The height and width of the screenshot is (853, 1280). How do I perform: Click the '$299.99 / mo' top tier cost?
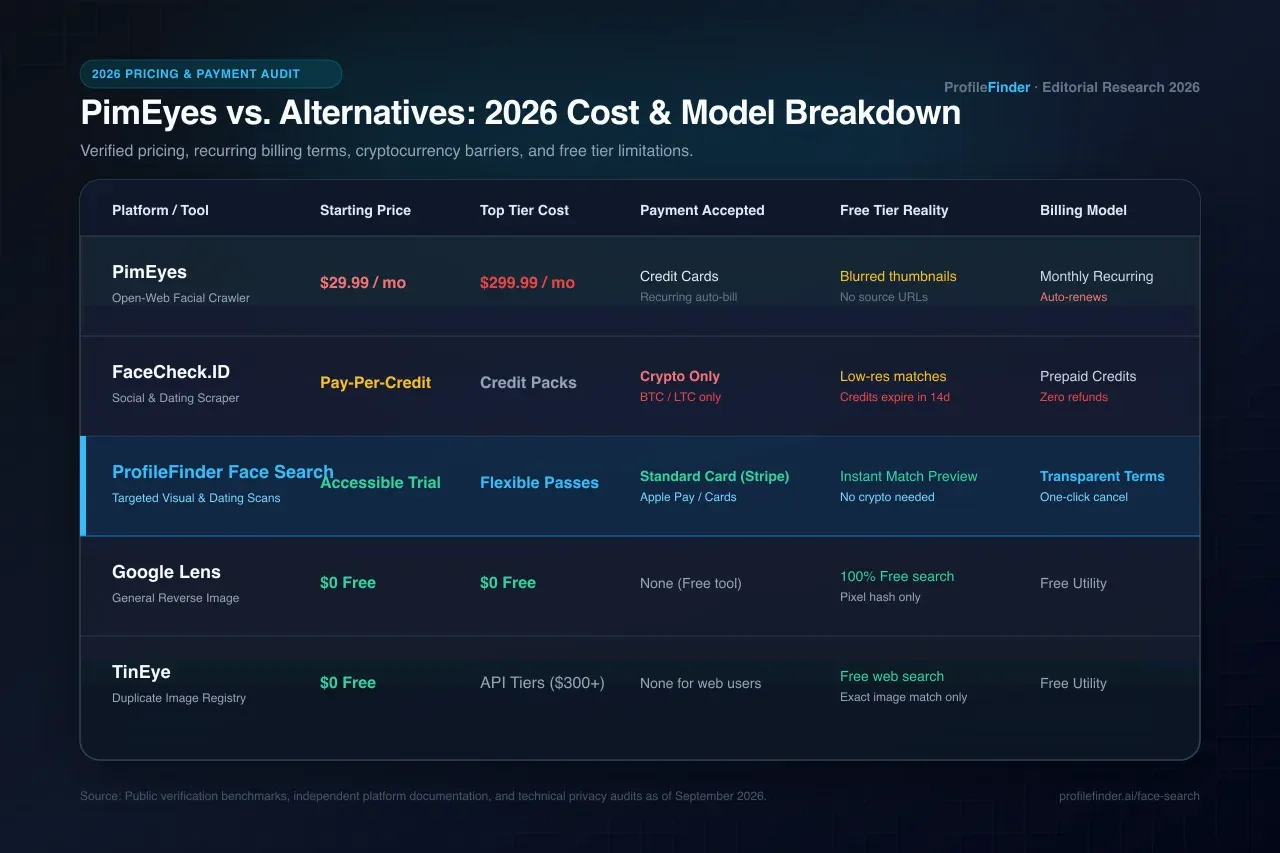coord(527,282)
